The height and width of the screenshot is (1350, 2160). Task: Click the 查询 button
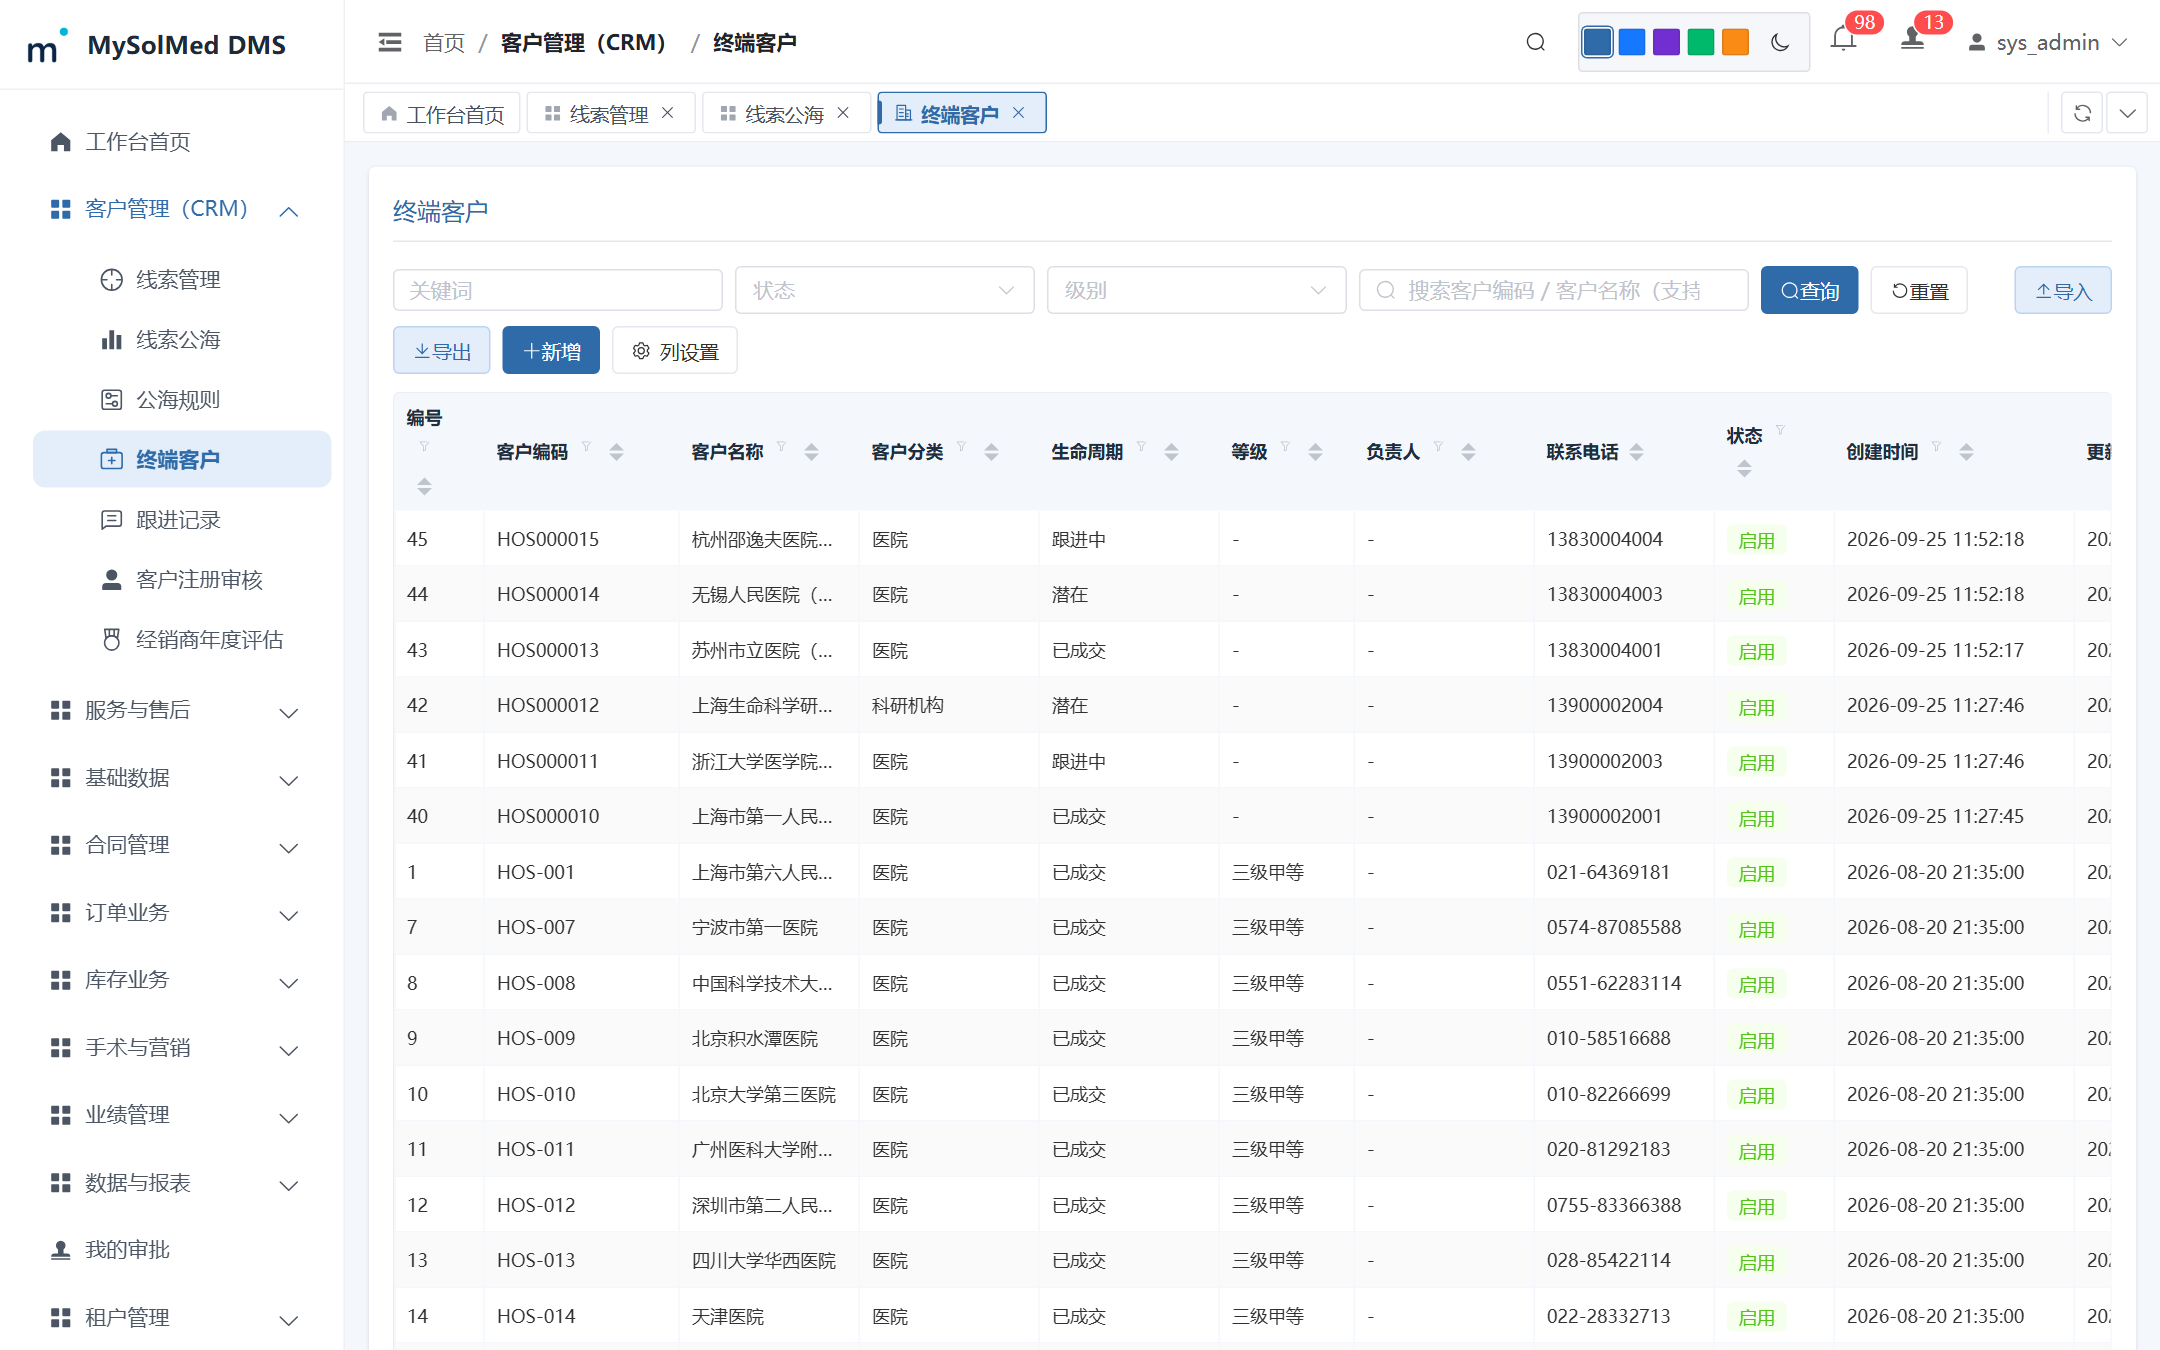[x=1809, y=290]
